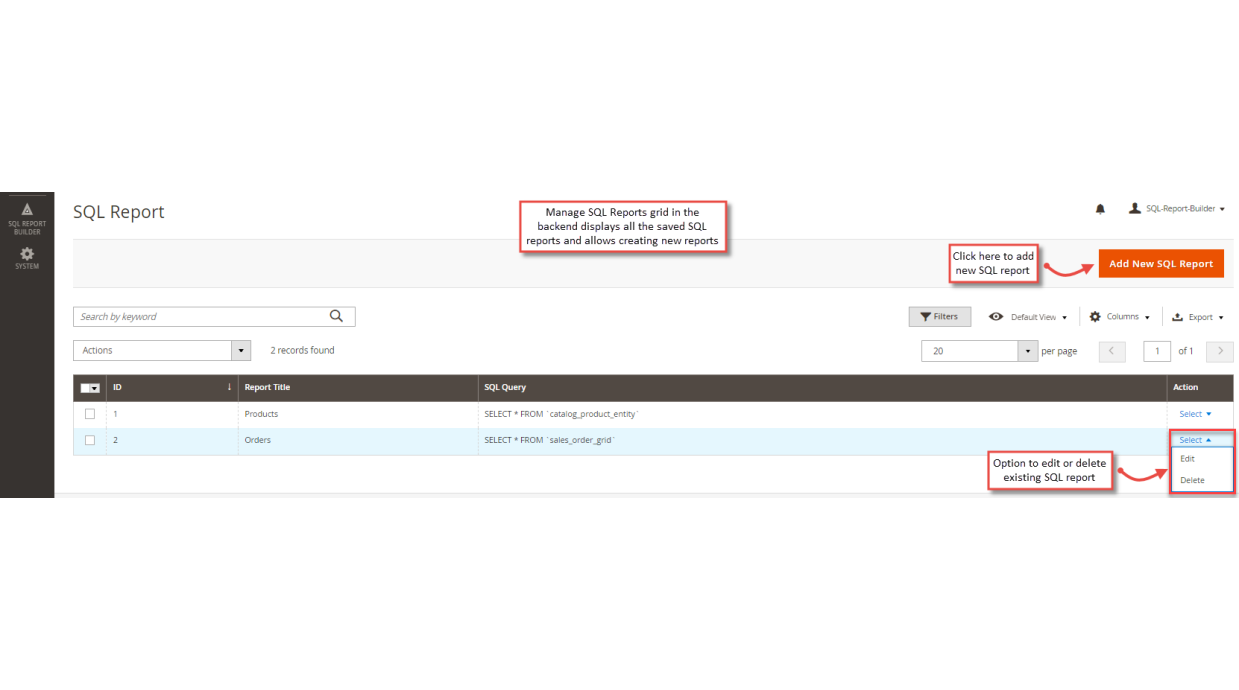Click the Select link on the Products row
This screenshot has height=690, width=1239.
[x=1191, y=413]
